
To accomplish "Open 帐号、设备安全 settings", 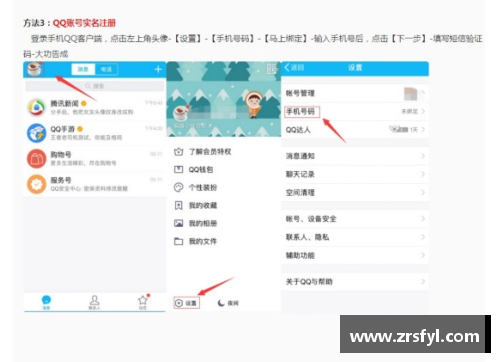I will 355,219.
